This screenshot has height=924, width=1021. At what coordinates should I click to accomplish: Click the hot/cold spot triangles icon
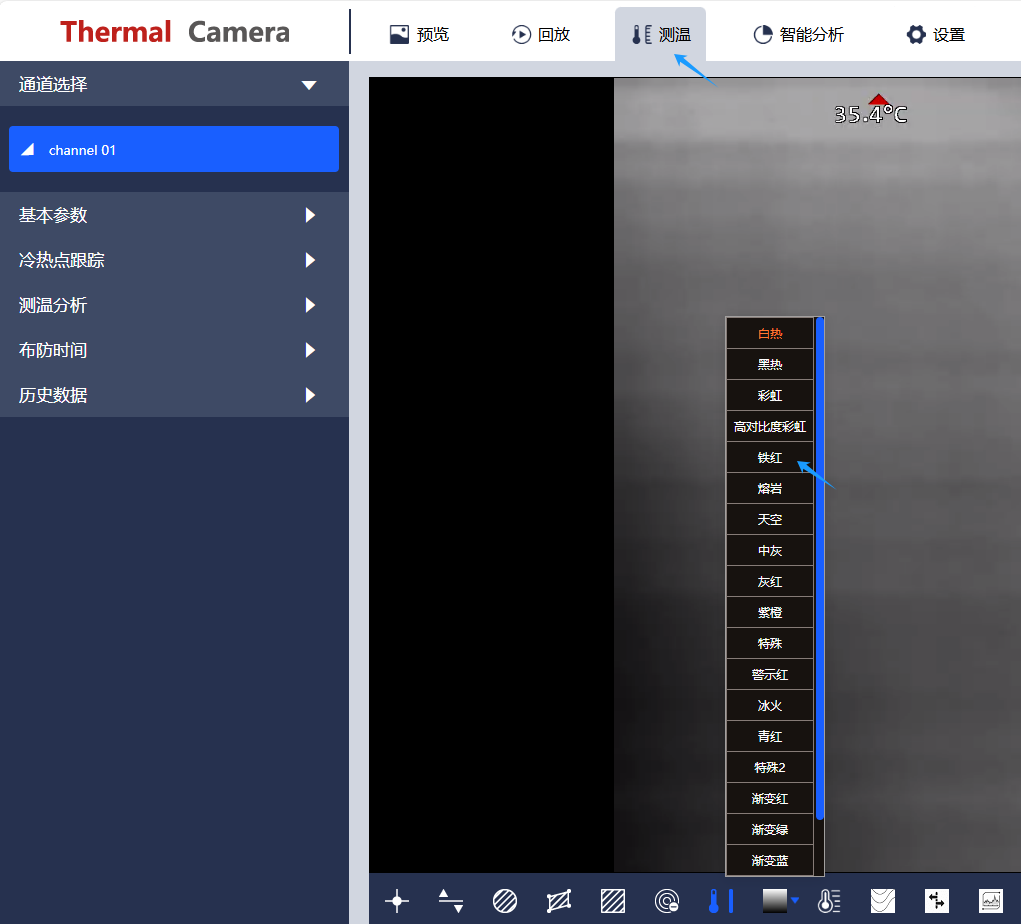[451, 901]
